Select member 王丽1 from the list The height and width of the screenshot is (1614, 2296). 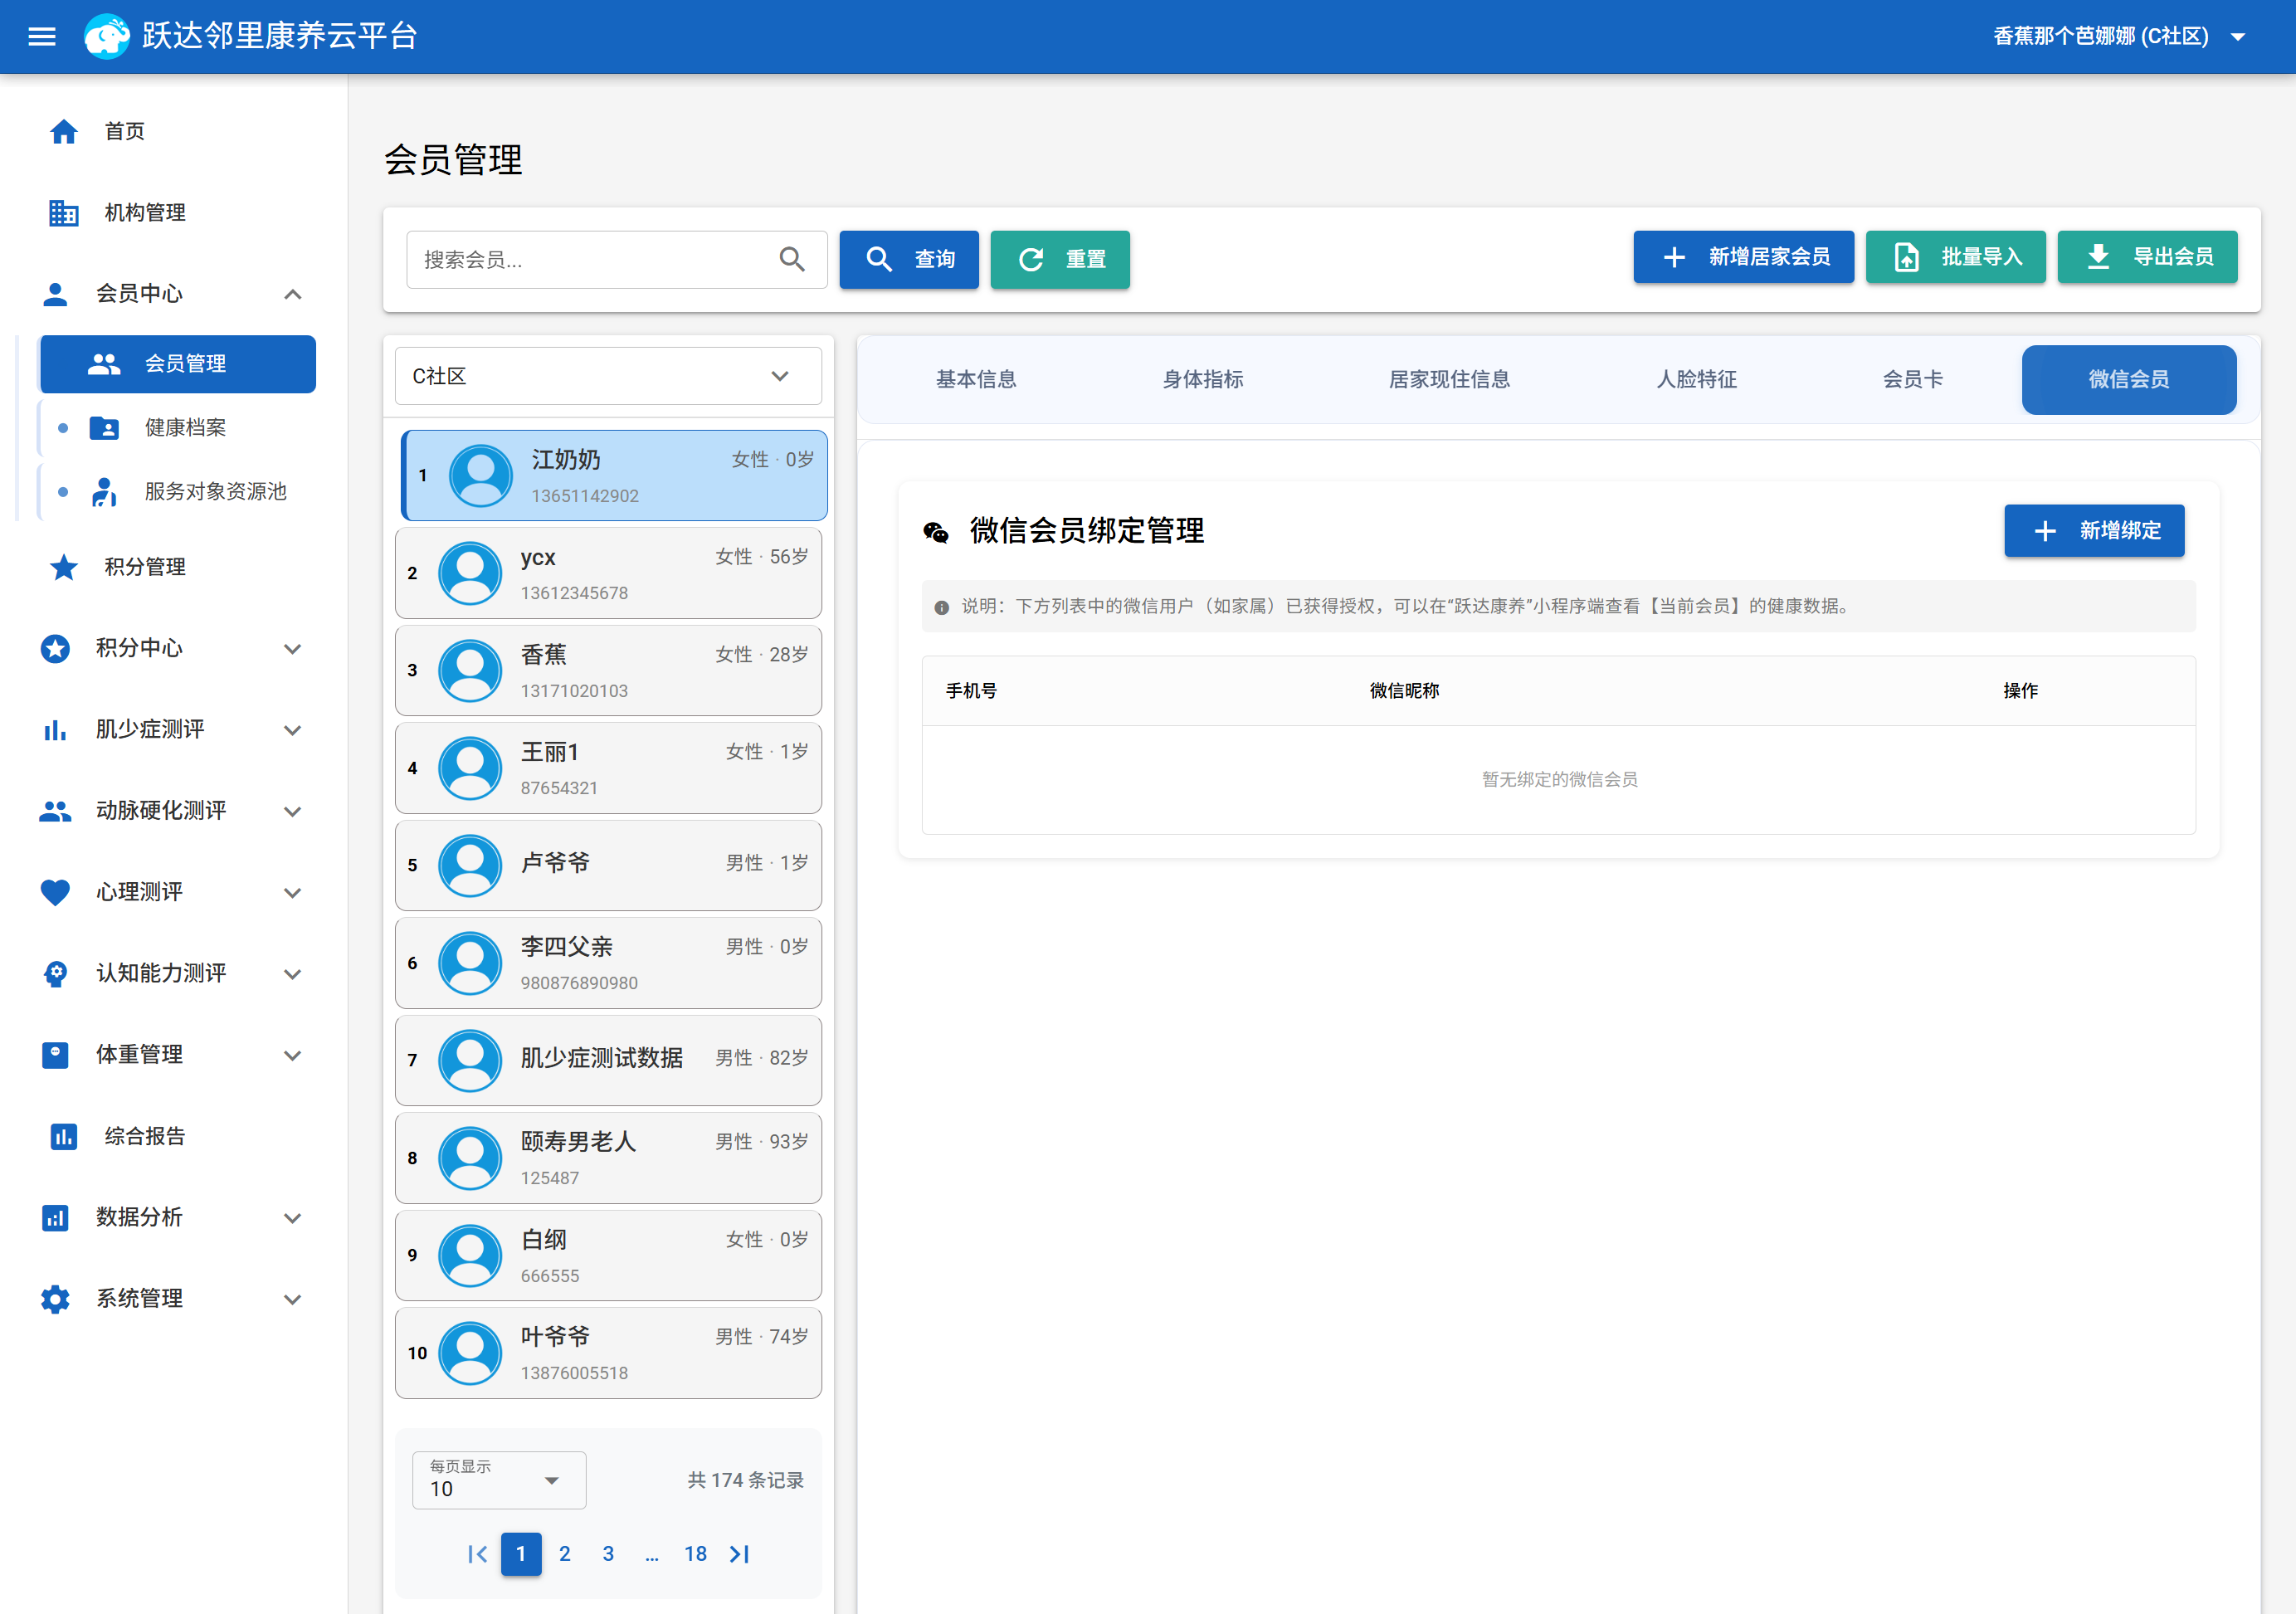(608, 768)
